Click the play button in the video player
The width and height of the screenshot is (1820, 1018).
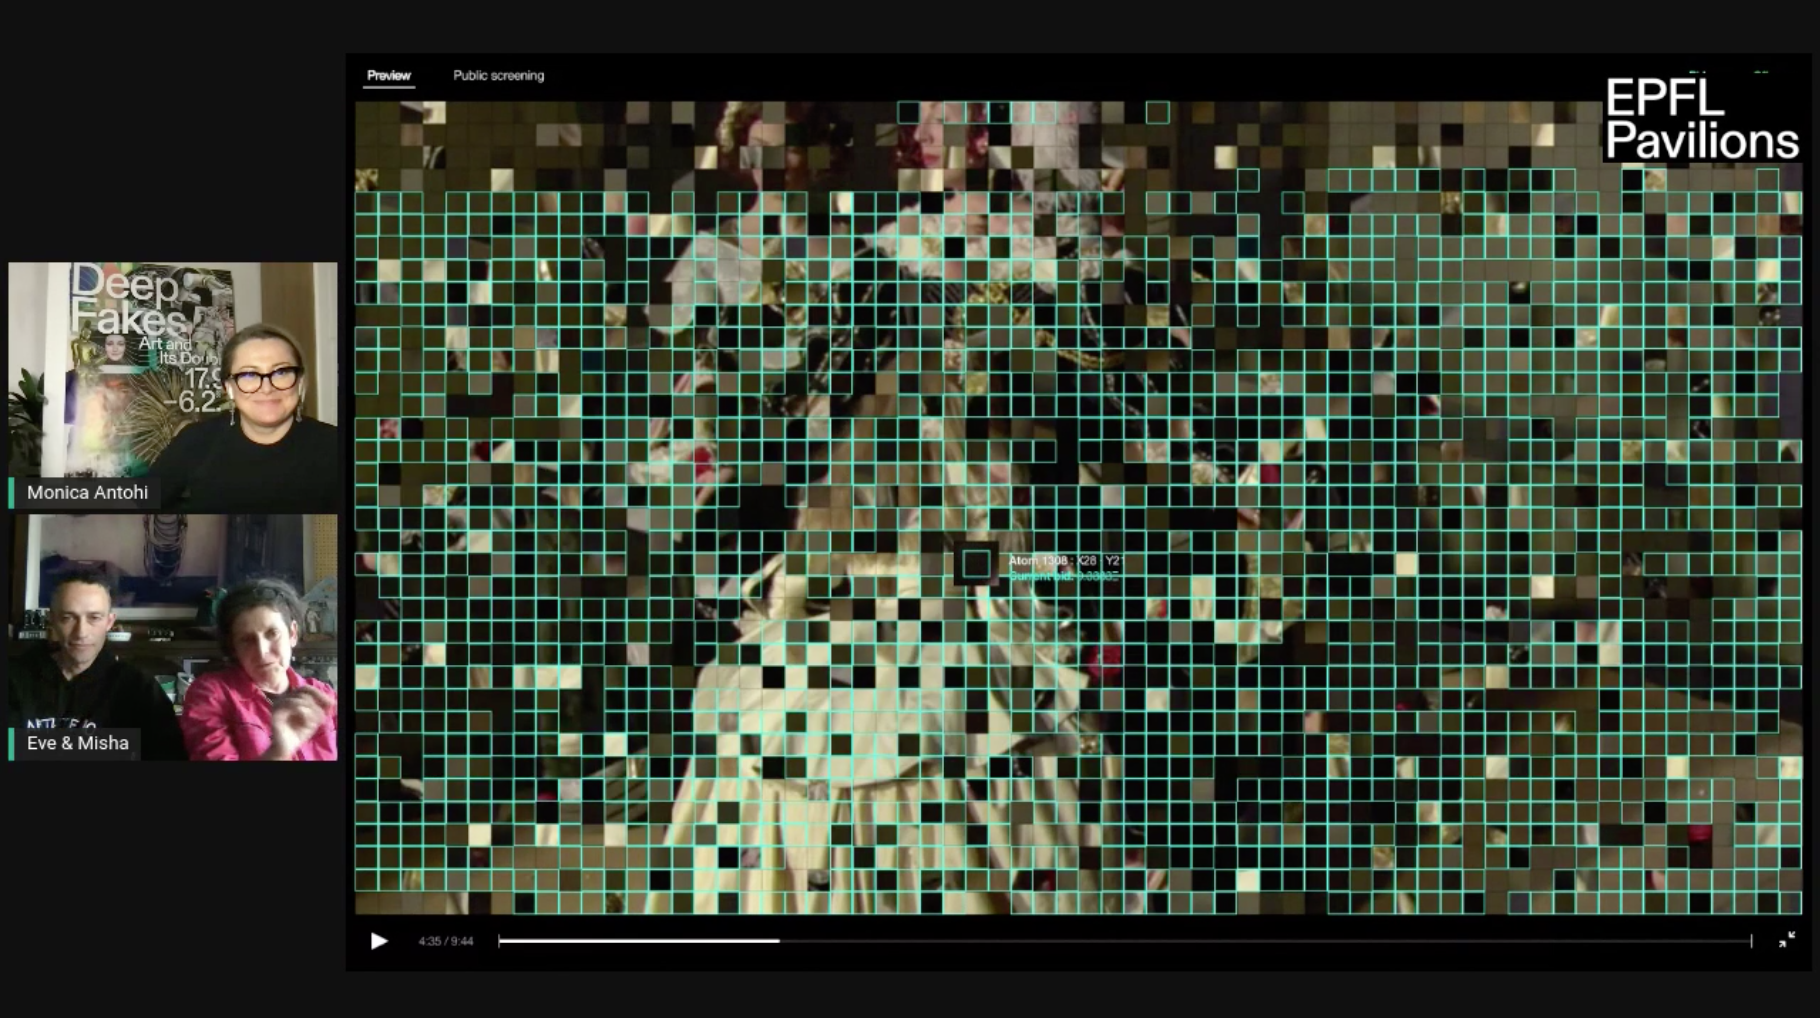[379, 941]
